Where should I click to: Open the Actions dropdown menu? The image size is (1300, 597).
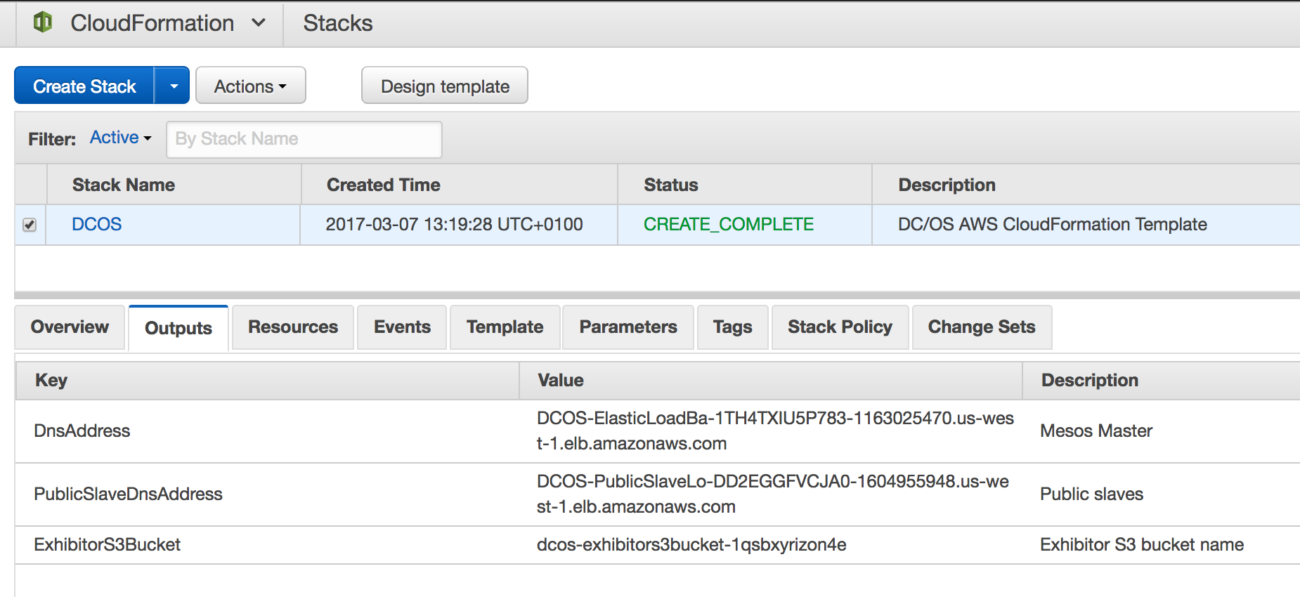250,86
